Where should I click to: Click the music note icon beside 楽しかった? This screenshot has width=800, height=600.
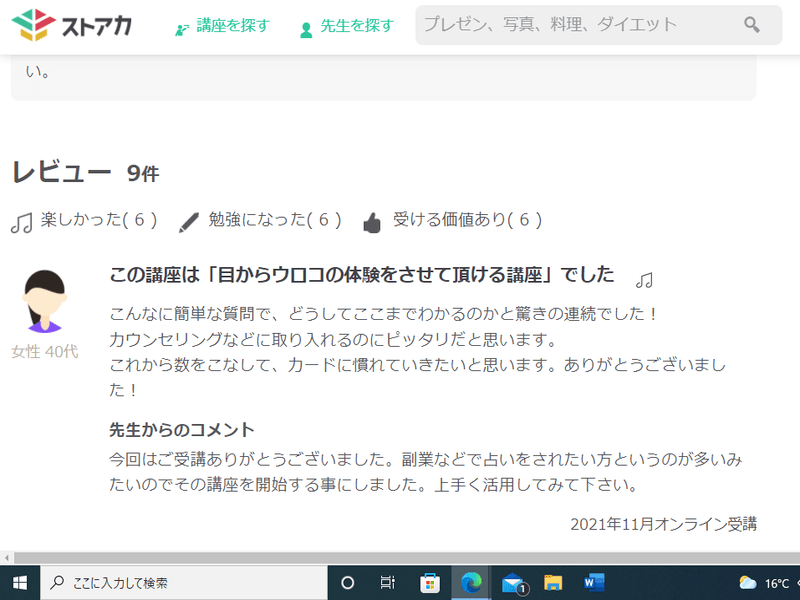(x=21, y=222)
